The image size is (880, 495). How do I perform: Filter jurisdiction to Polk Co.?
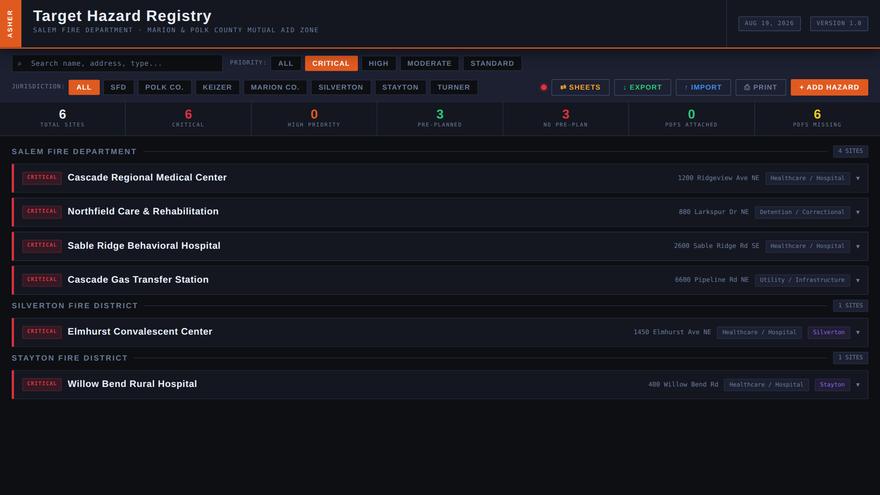click(164, 88)
